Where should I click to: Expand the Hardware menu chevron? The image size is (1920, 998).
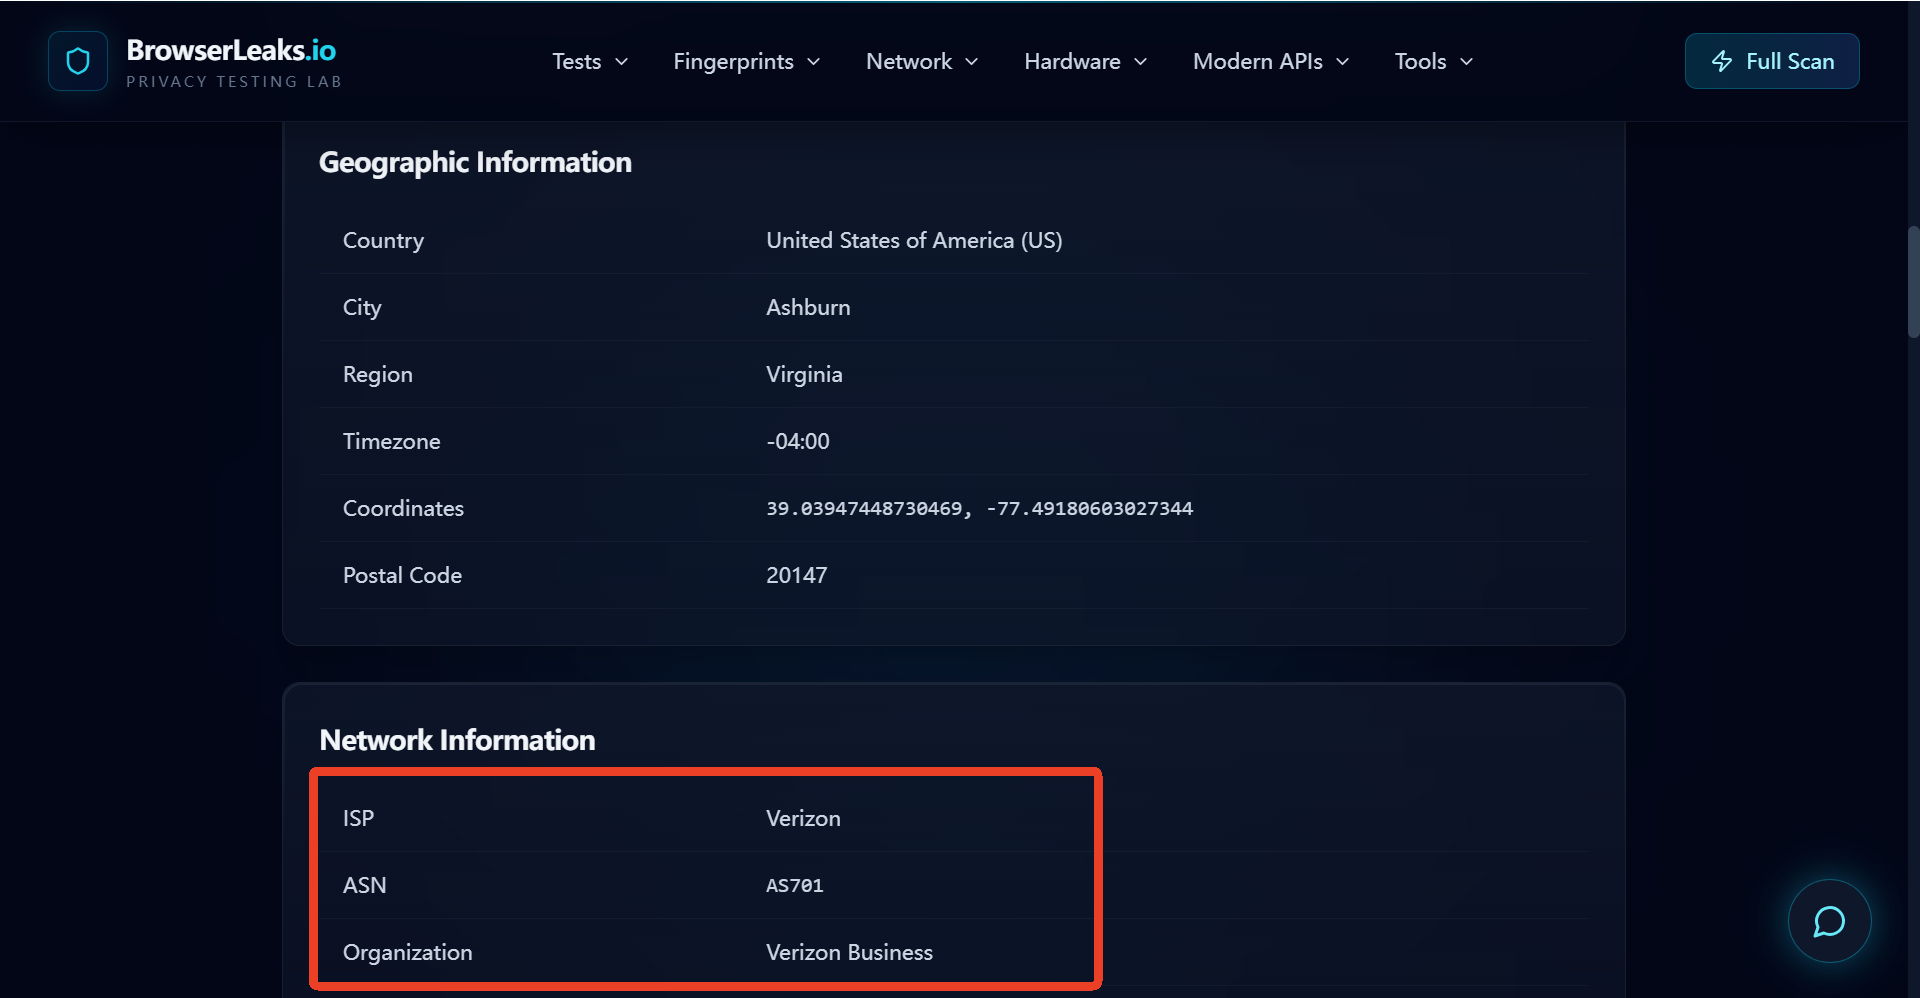click(x=1141, y=62)
